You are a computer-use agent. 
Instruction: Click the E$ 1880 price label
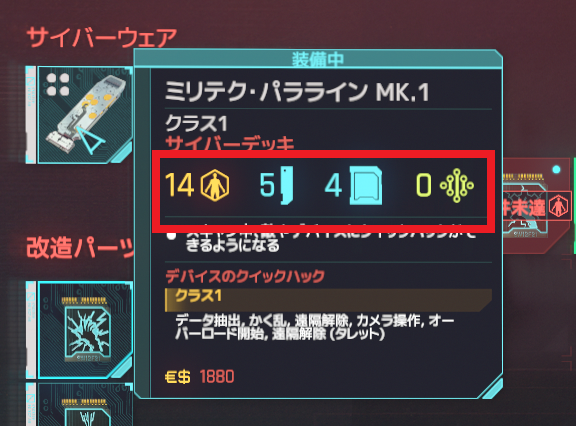(x=199, y=376)
